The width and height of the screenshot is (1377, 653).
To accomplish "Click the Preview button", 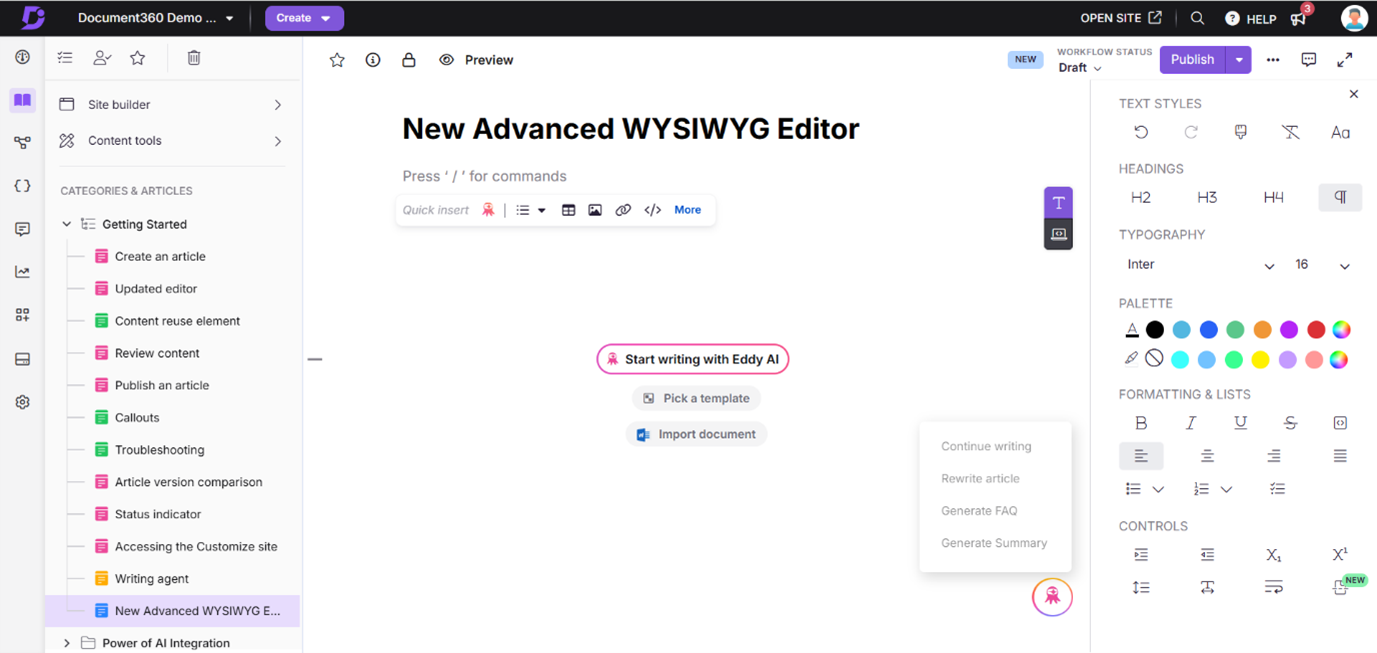I will [x=476, y=60].
